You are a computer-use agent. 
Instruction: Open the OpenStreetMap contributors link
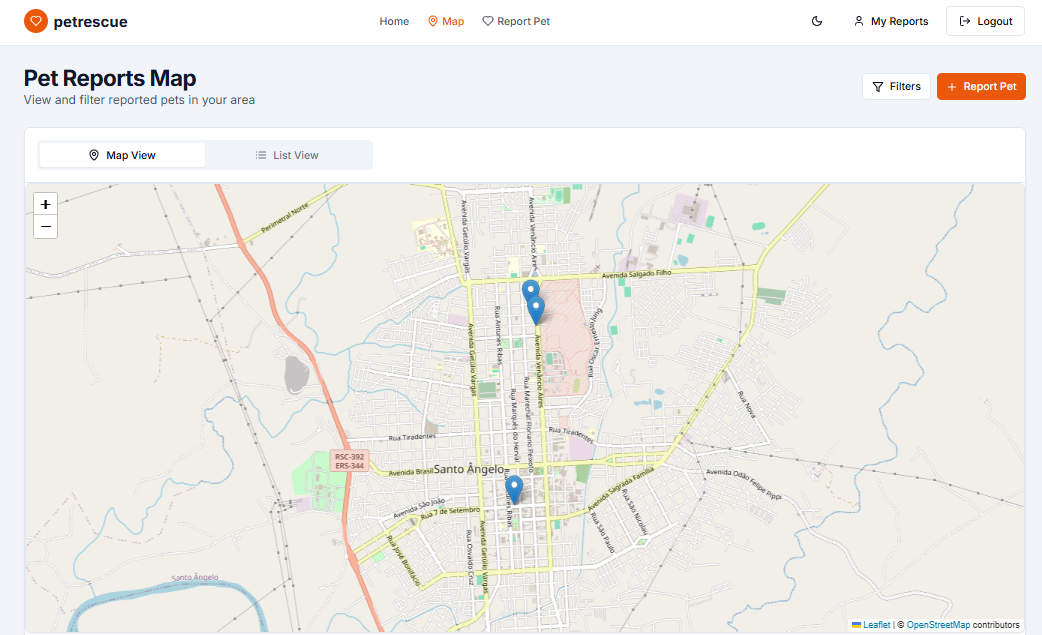[x=938, y=625]
